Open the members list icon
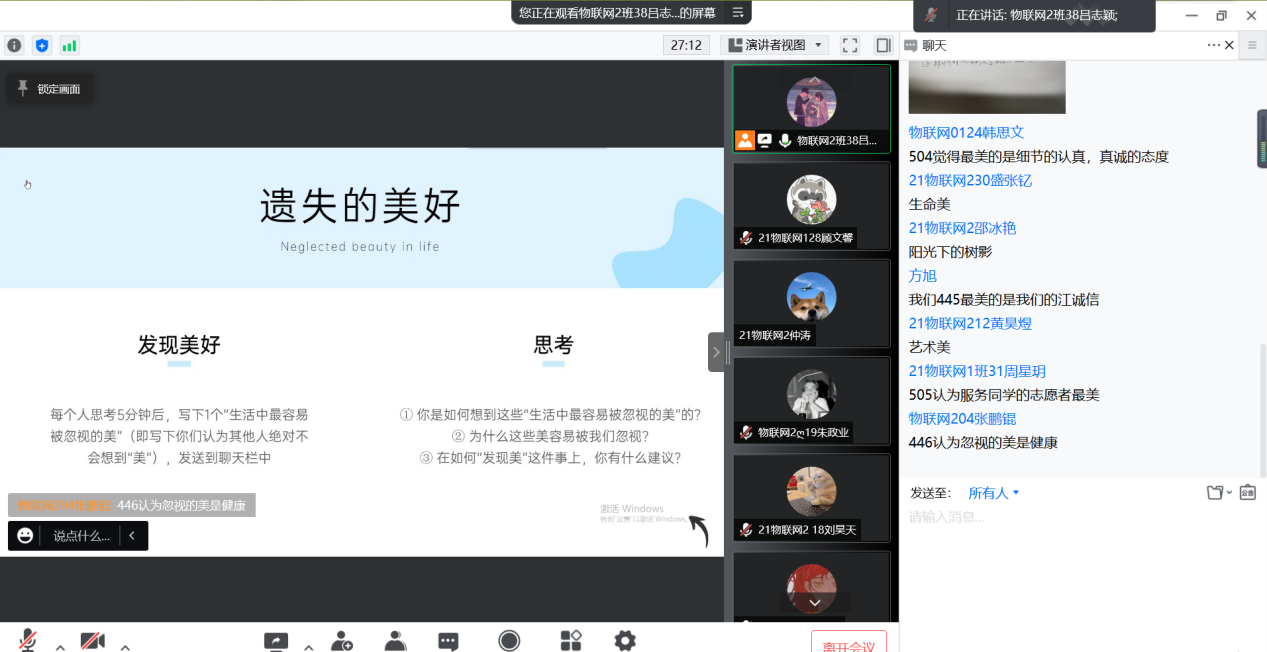The height and width of the screenshot is (652, 1267). [395, 641]
